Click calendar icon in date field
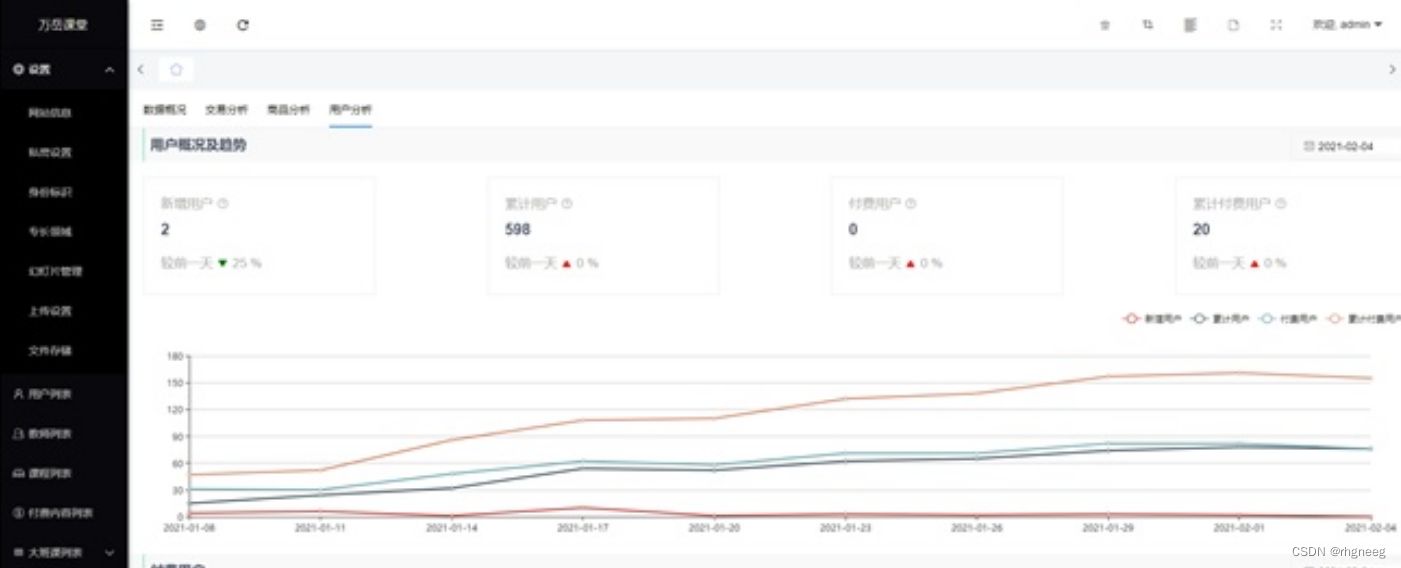This screenshot has width=1401, height=568. [1309, 146]
